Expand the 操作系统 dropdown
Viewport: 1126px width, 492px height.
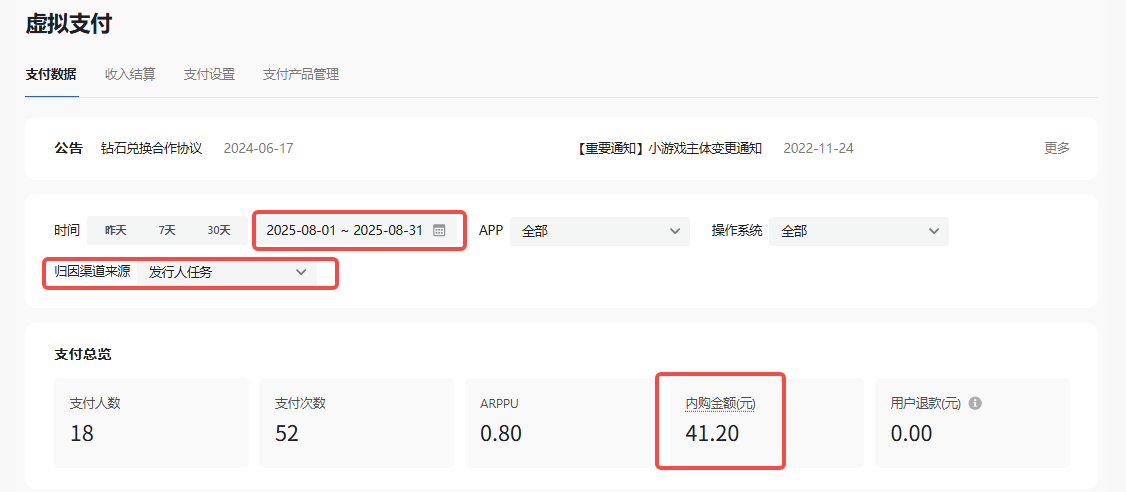click(859, 231)
